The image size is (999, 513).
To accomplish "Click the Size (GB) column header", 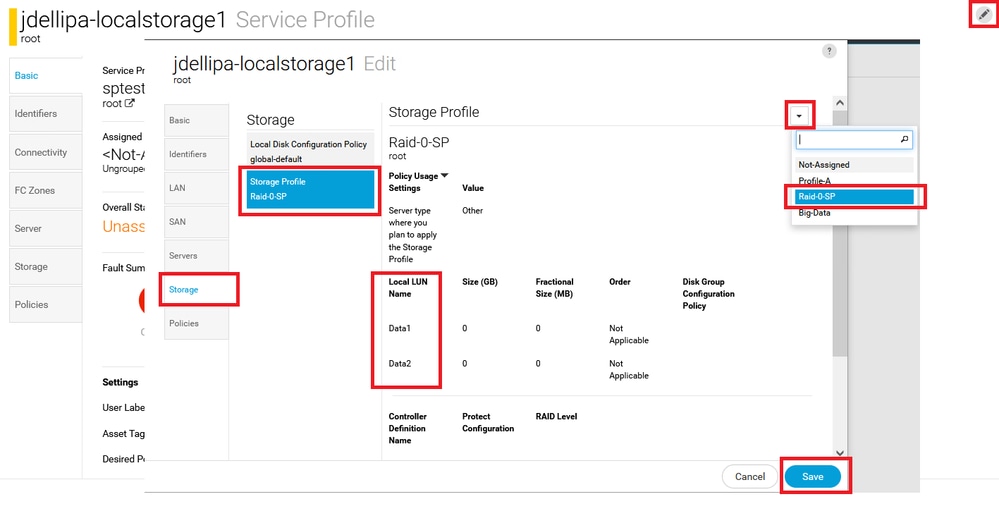I will click(x=480, y=282).
